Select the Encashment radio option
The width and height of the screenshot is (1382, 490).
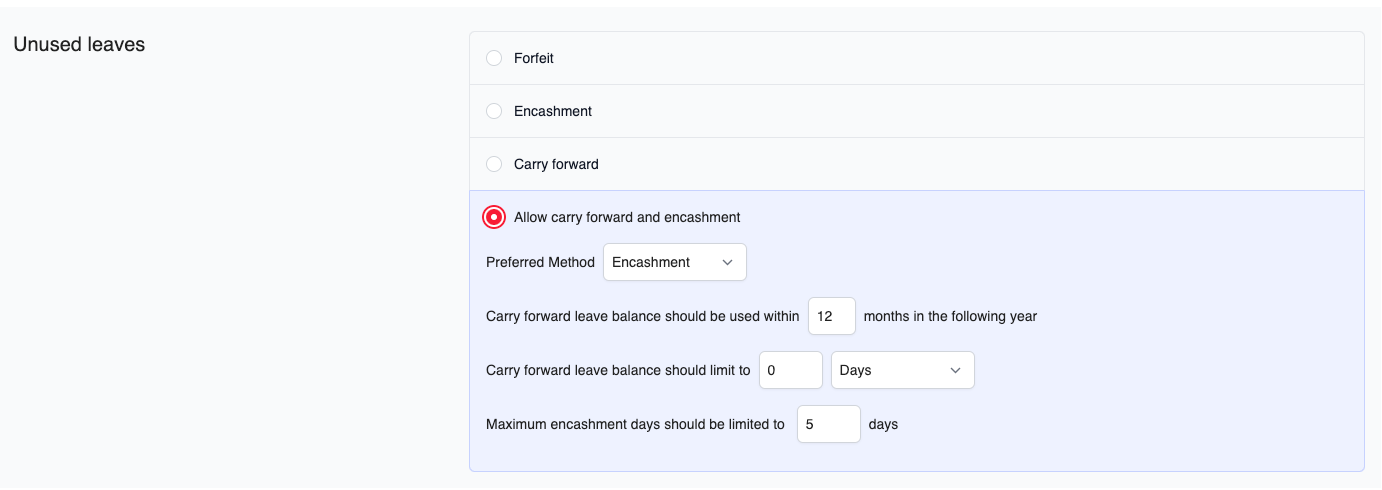pyautogui.click(x=494, y=111)
